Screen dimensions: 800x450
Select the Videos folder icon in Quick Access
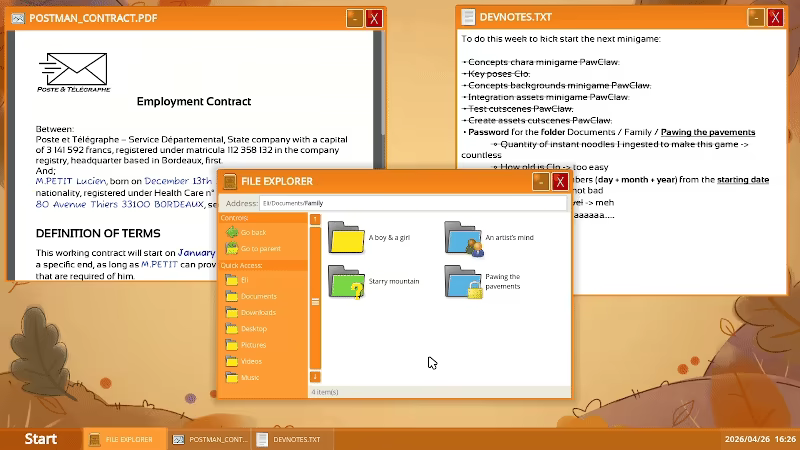click(232, 361)
